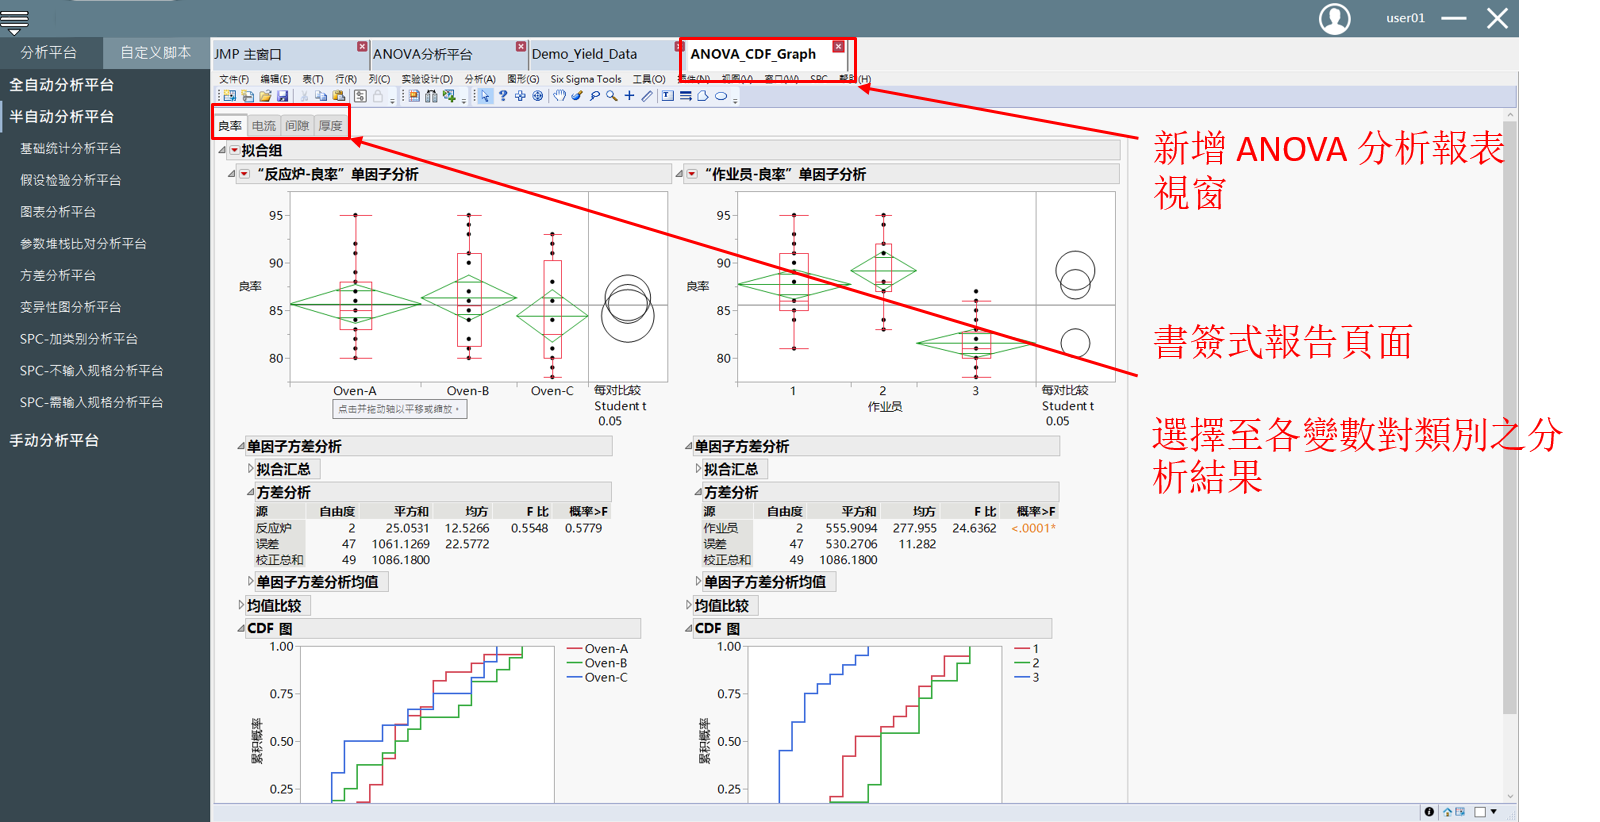Select the Polygon shape tool
1600x822 pixels.
(x=703, y=96)
